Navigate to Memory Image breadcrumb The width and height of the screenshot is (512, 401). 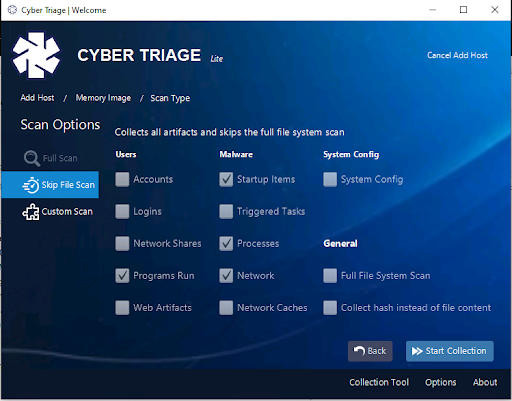point(103,98)
